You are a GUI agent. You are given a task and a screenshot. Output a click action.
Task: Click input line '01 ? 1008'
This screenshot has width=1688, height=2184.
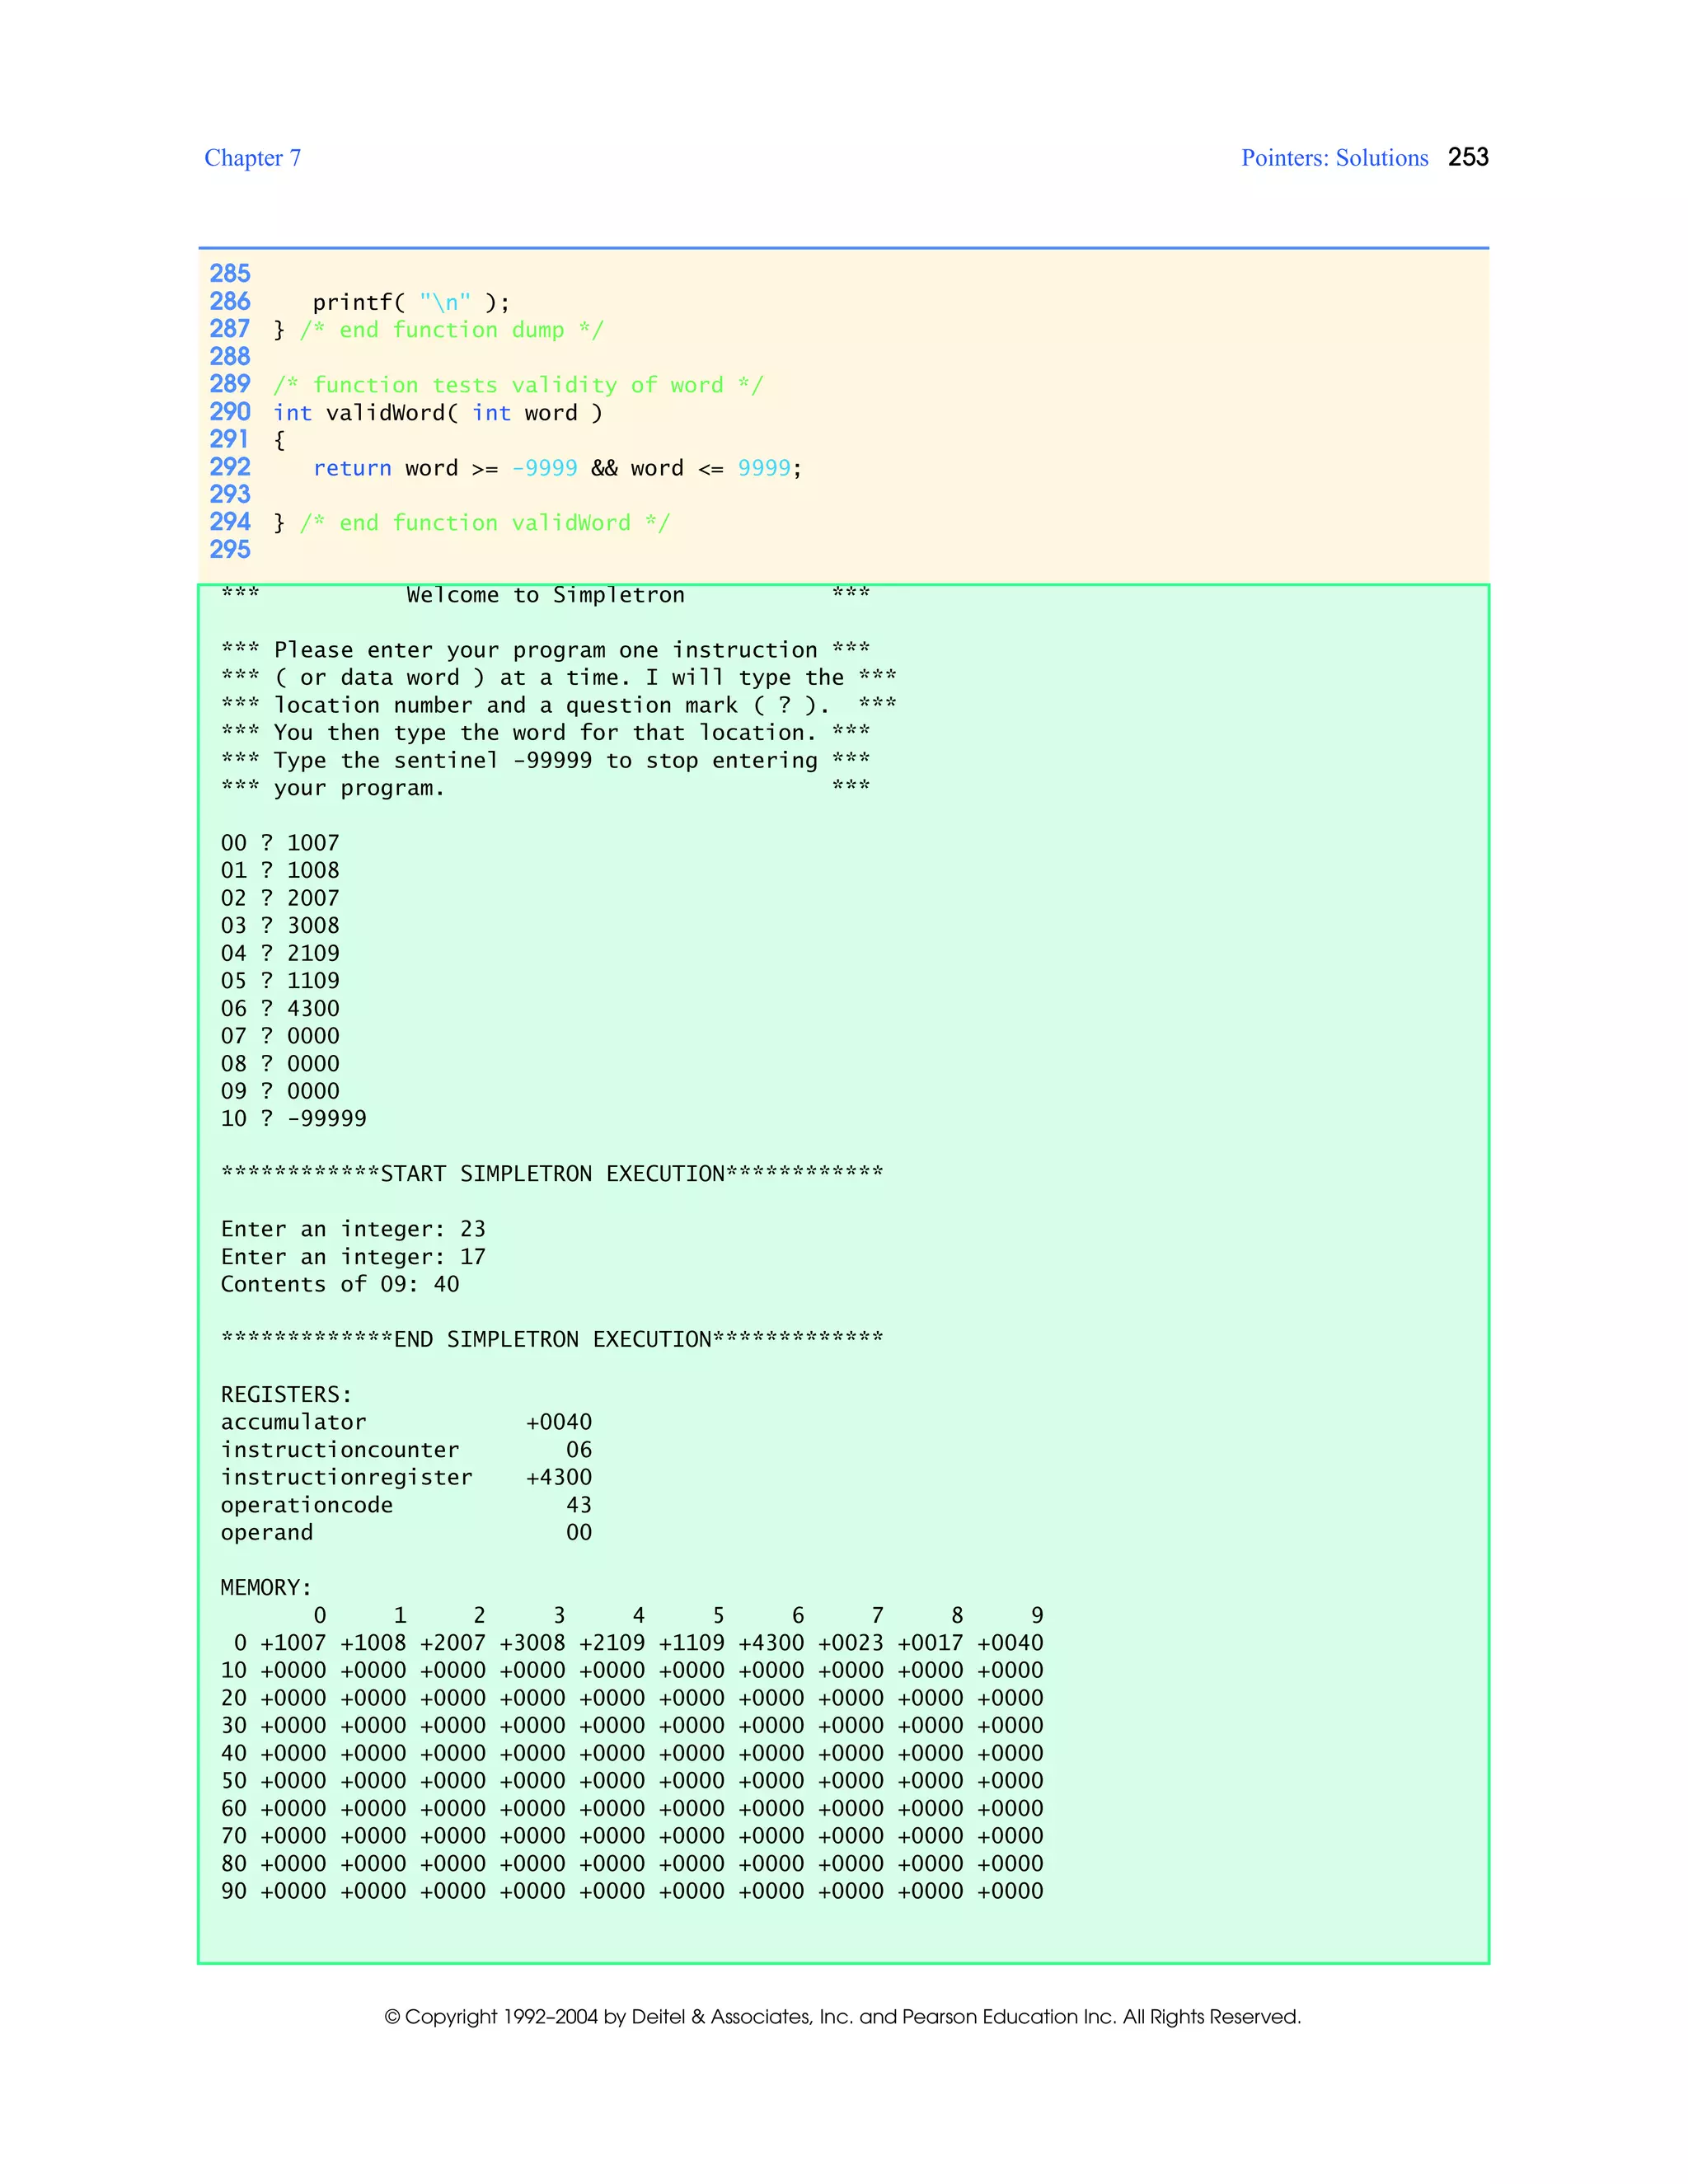[280, 870]
